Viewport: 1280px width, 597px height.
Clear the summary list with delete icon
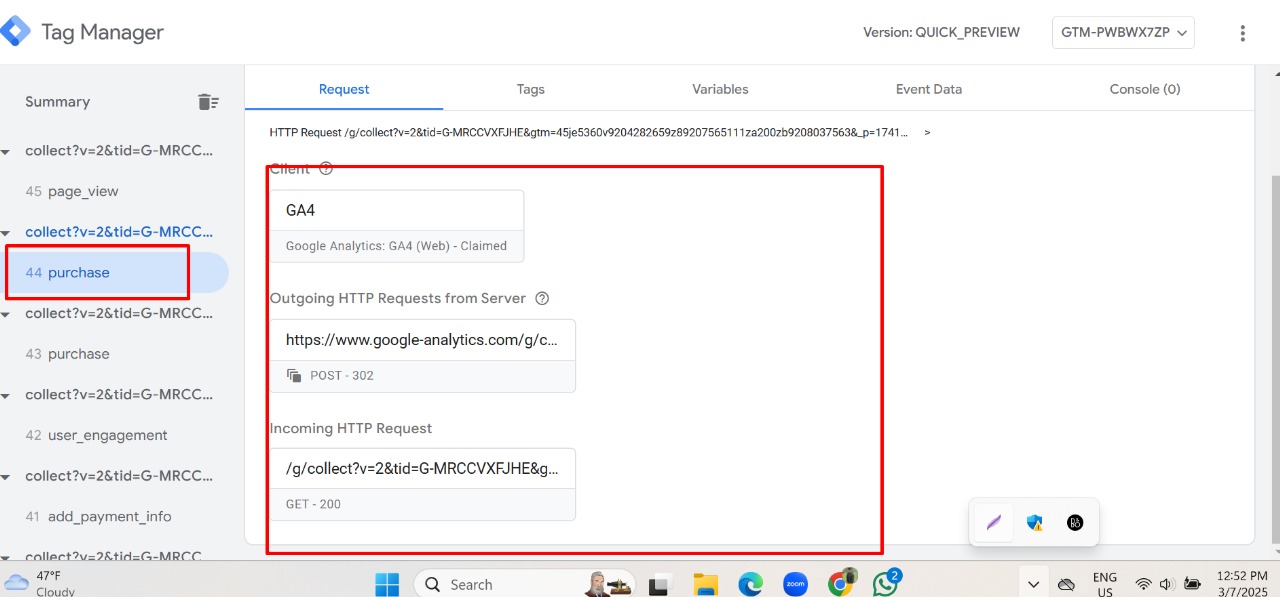coord(208,101)
